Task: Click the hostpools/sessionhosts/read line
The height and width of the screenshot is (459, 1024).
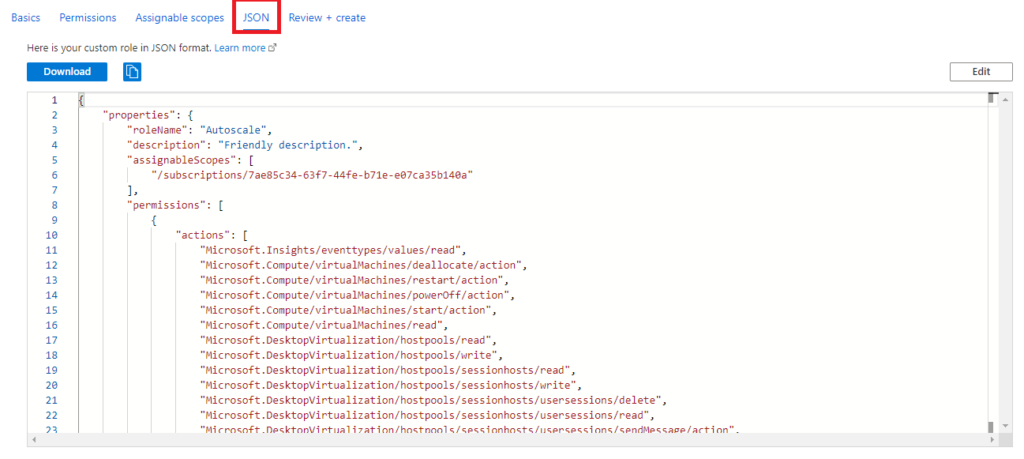Action: point(387,370)
